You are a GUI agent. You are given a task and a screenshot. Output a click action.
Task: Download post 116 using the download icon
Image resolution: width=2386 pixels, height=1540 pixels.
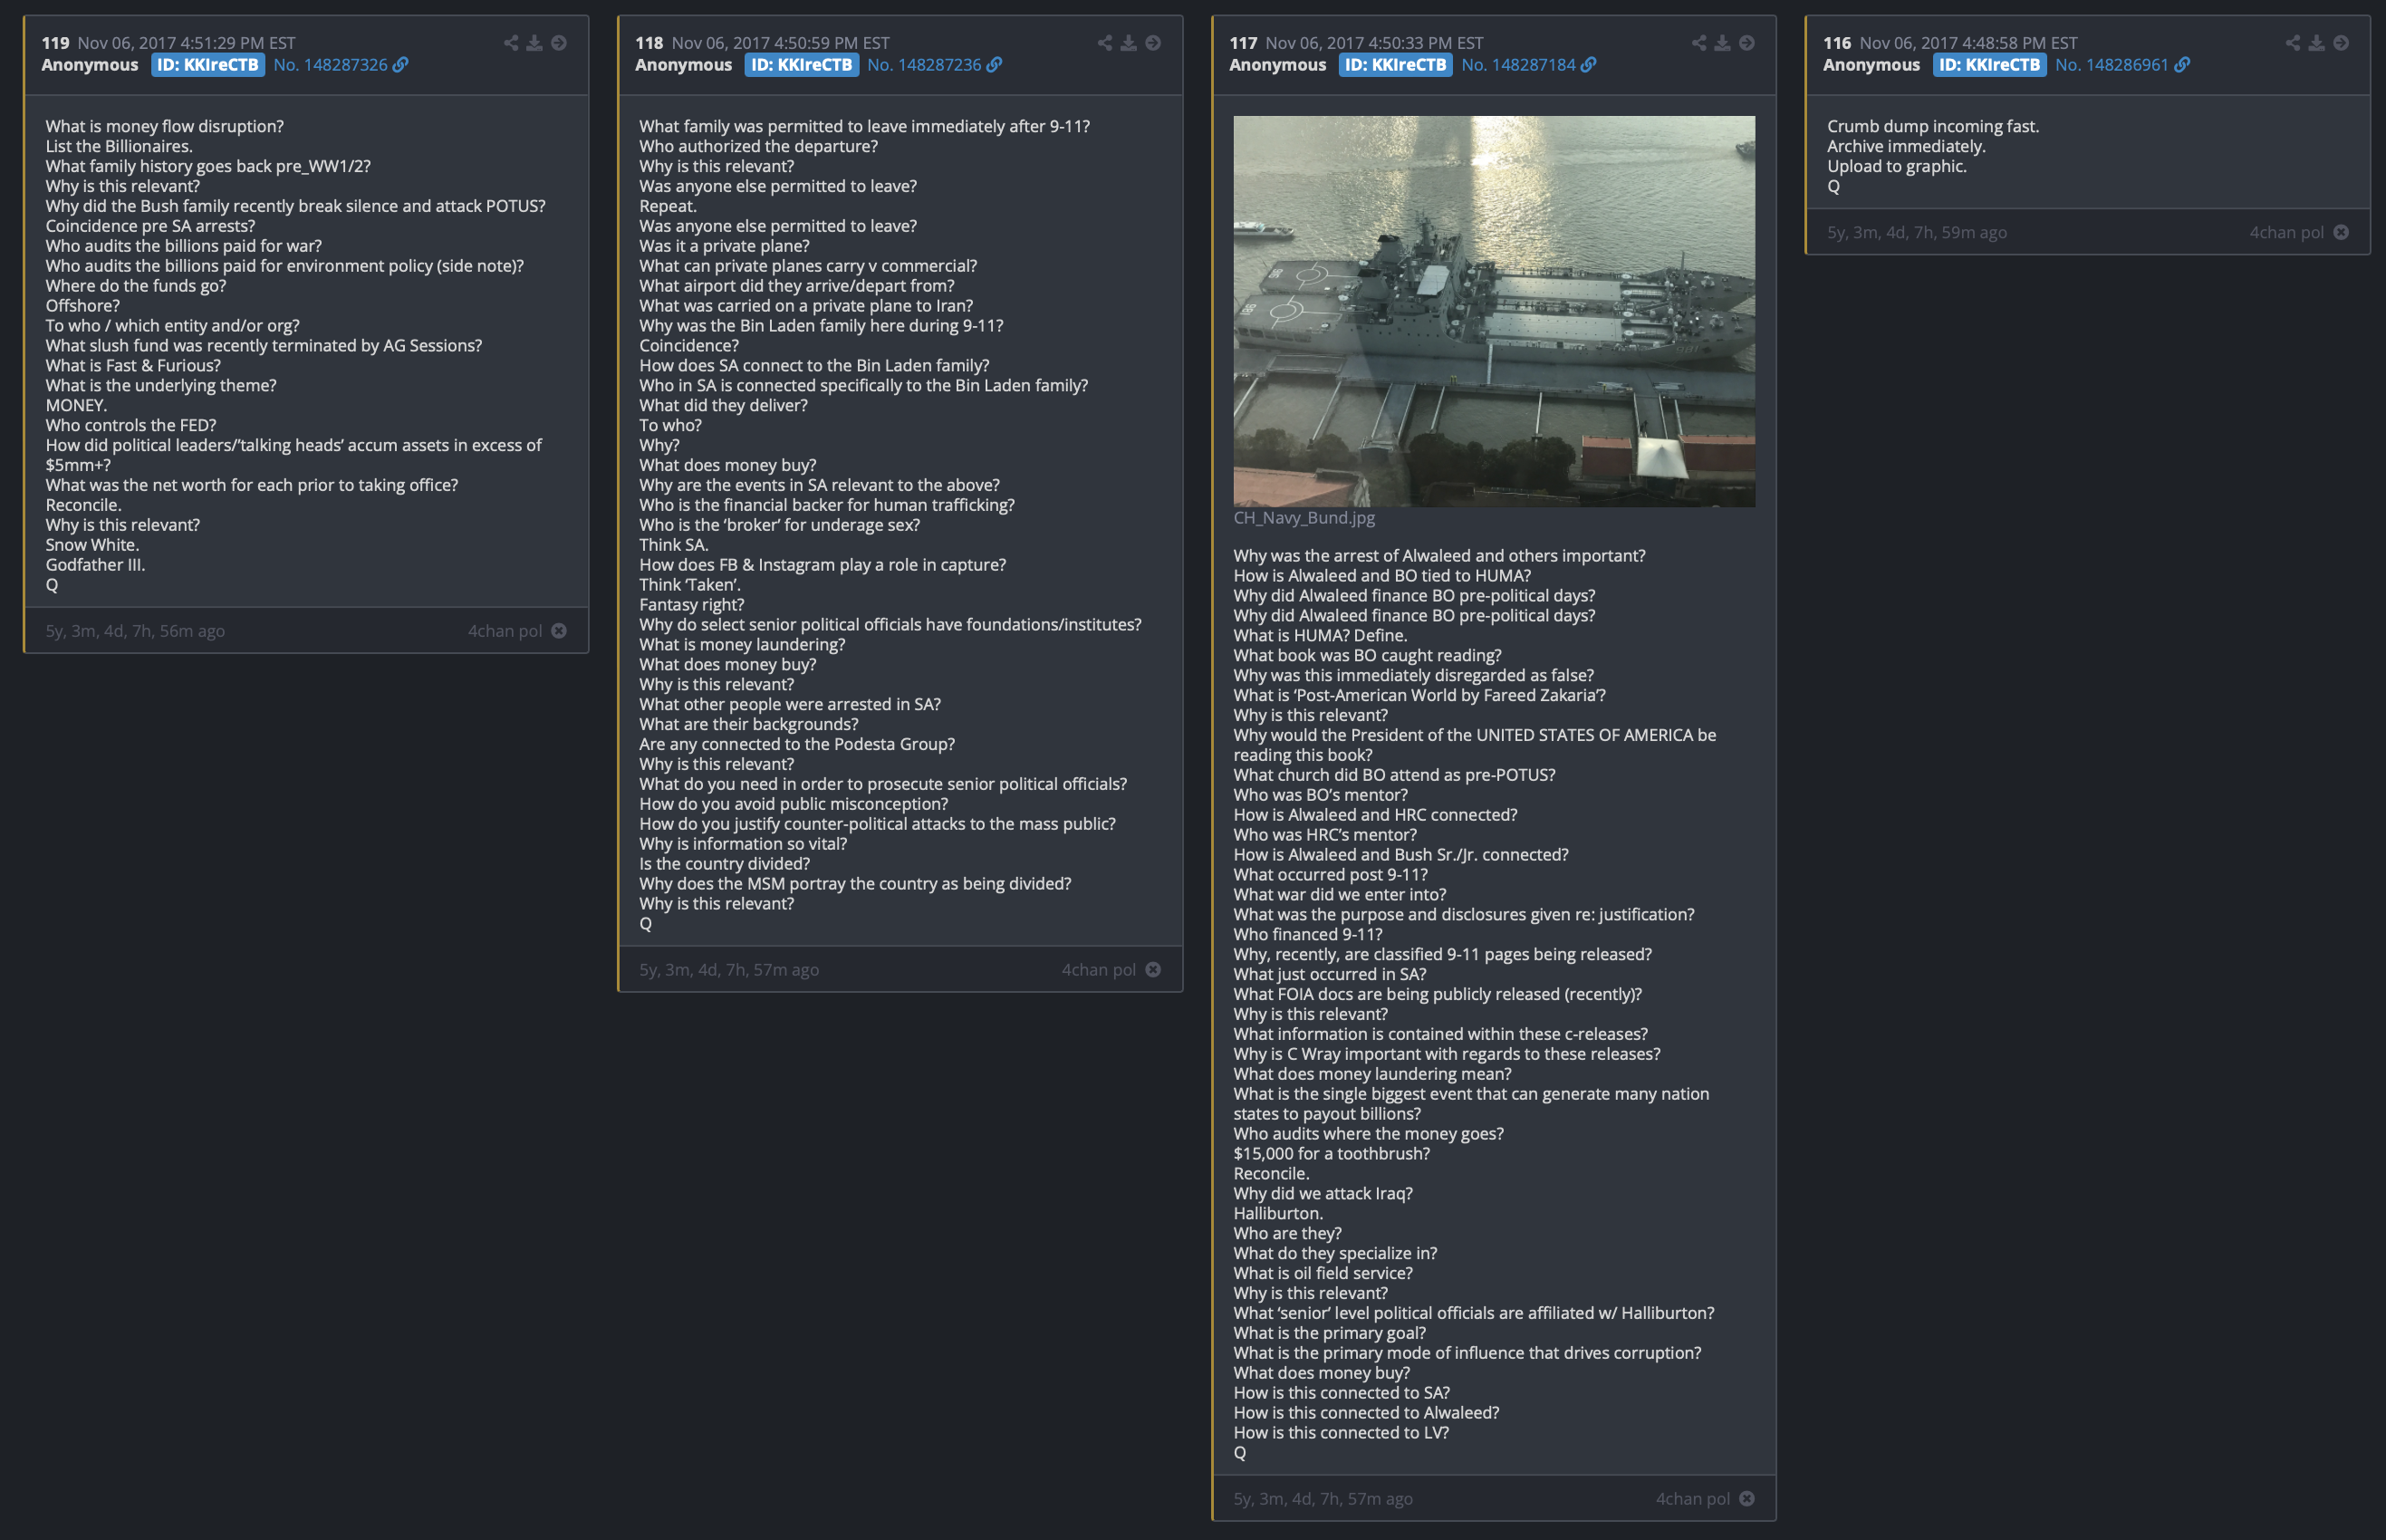(2317, 43)
